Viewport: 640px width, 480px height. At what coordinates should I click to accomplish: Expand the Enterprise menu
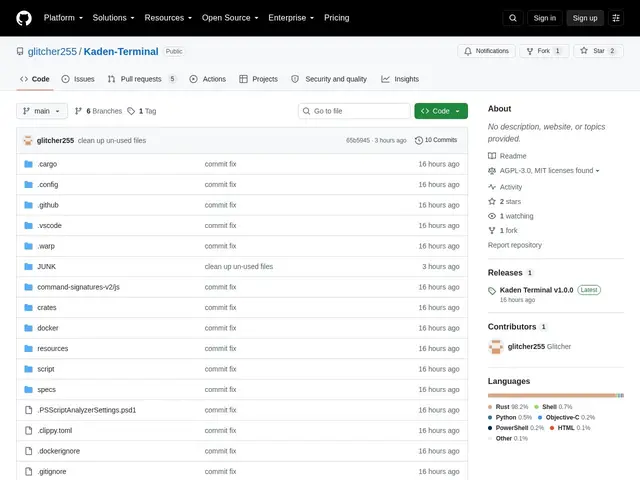click(x=291, y=18)
